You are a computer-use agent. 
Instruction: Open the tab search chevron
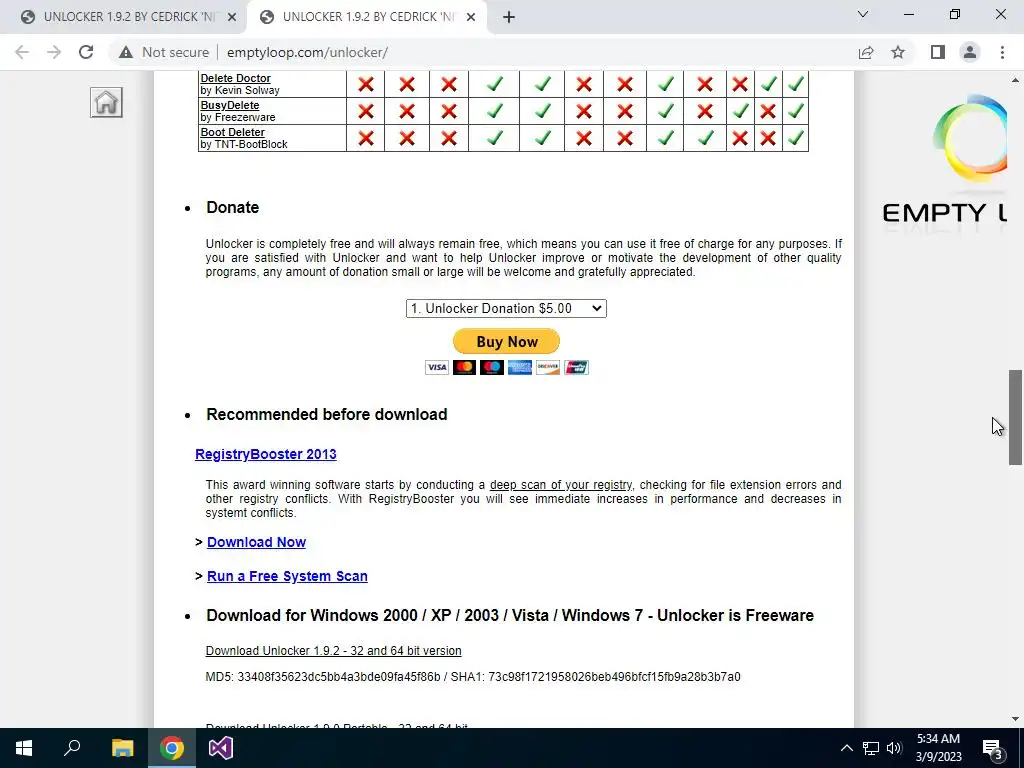point(863,14)
